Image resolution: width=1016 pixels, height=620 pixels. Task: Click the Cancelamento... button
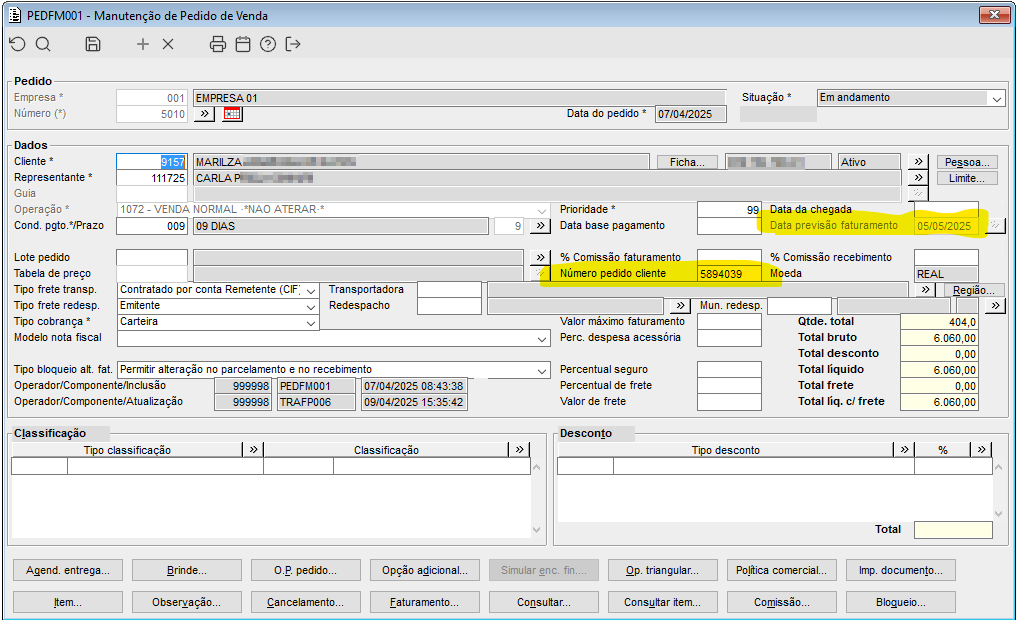tap(306, 602)
